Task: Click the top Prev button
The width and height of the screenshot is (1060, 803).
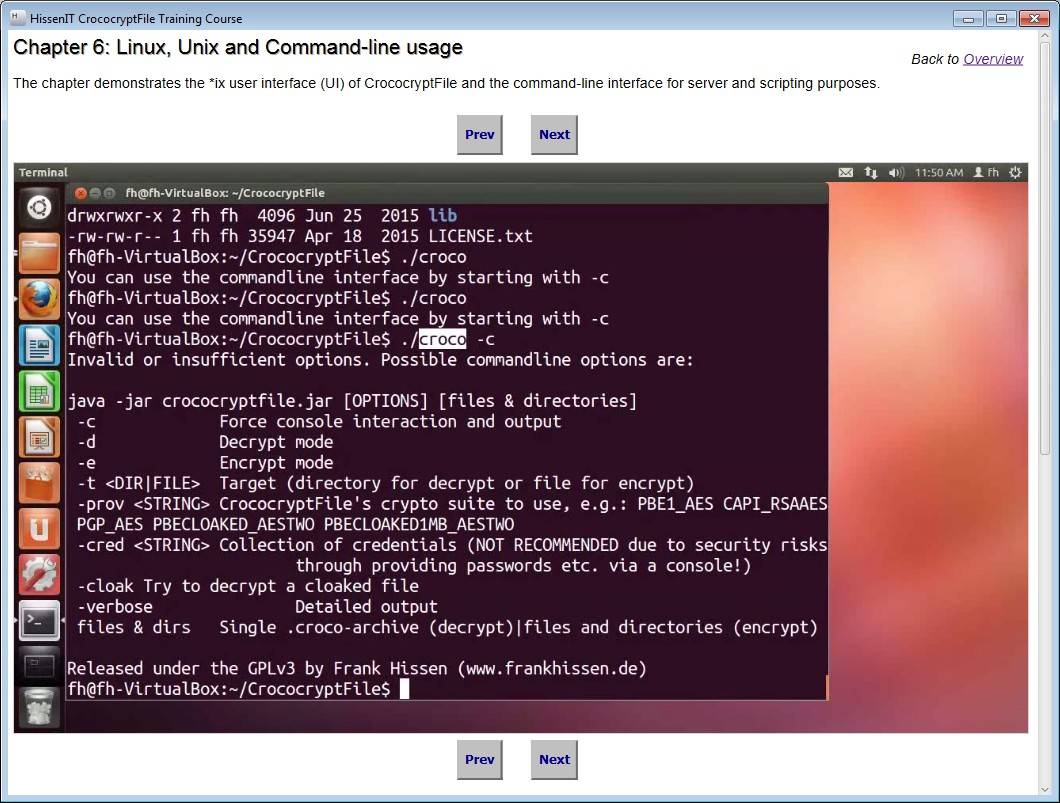Action: click(x=479, y=135)
